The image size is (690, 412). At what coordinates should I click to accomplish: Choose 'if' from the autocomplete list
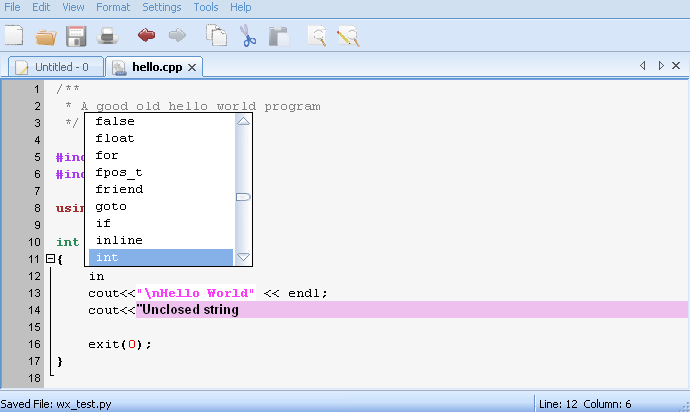pyautogui.click(x=161, y=223)
